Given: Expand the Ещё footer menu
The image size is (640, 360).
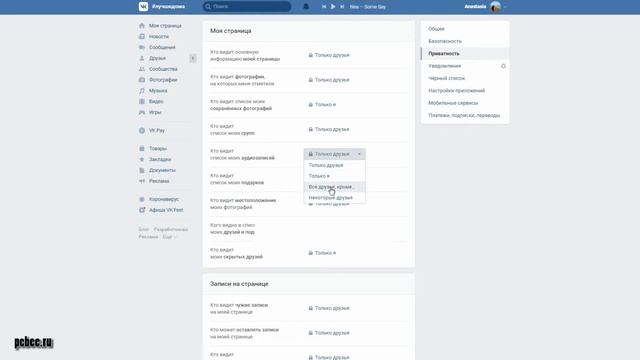Looking at the screenshot, I should 169,237.
